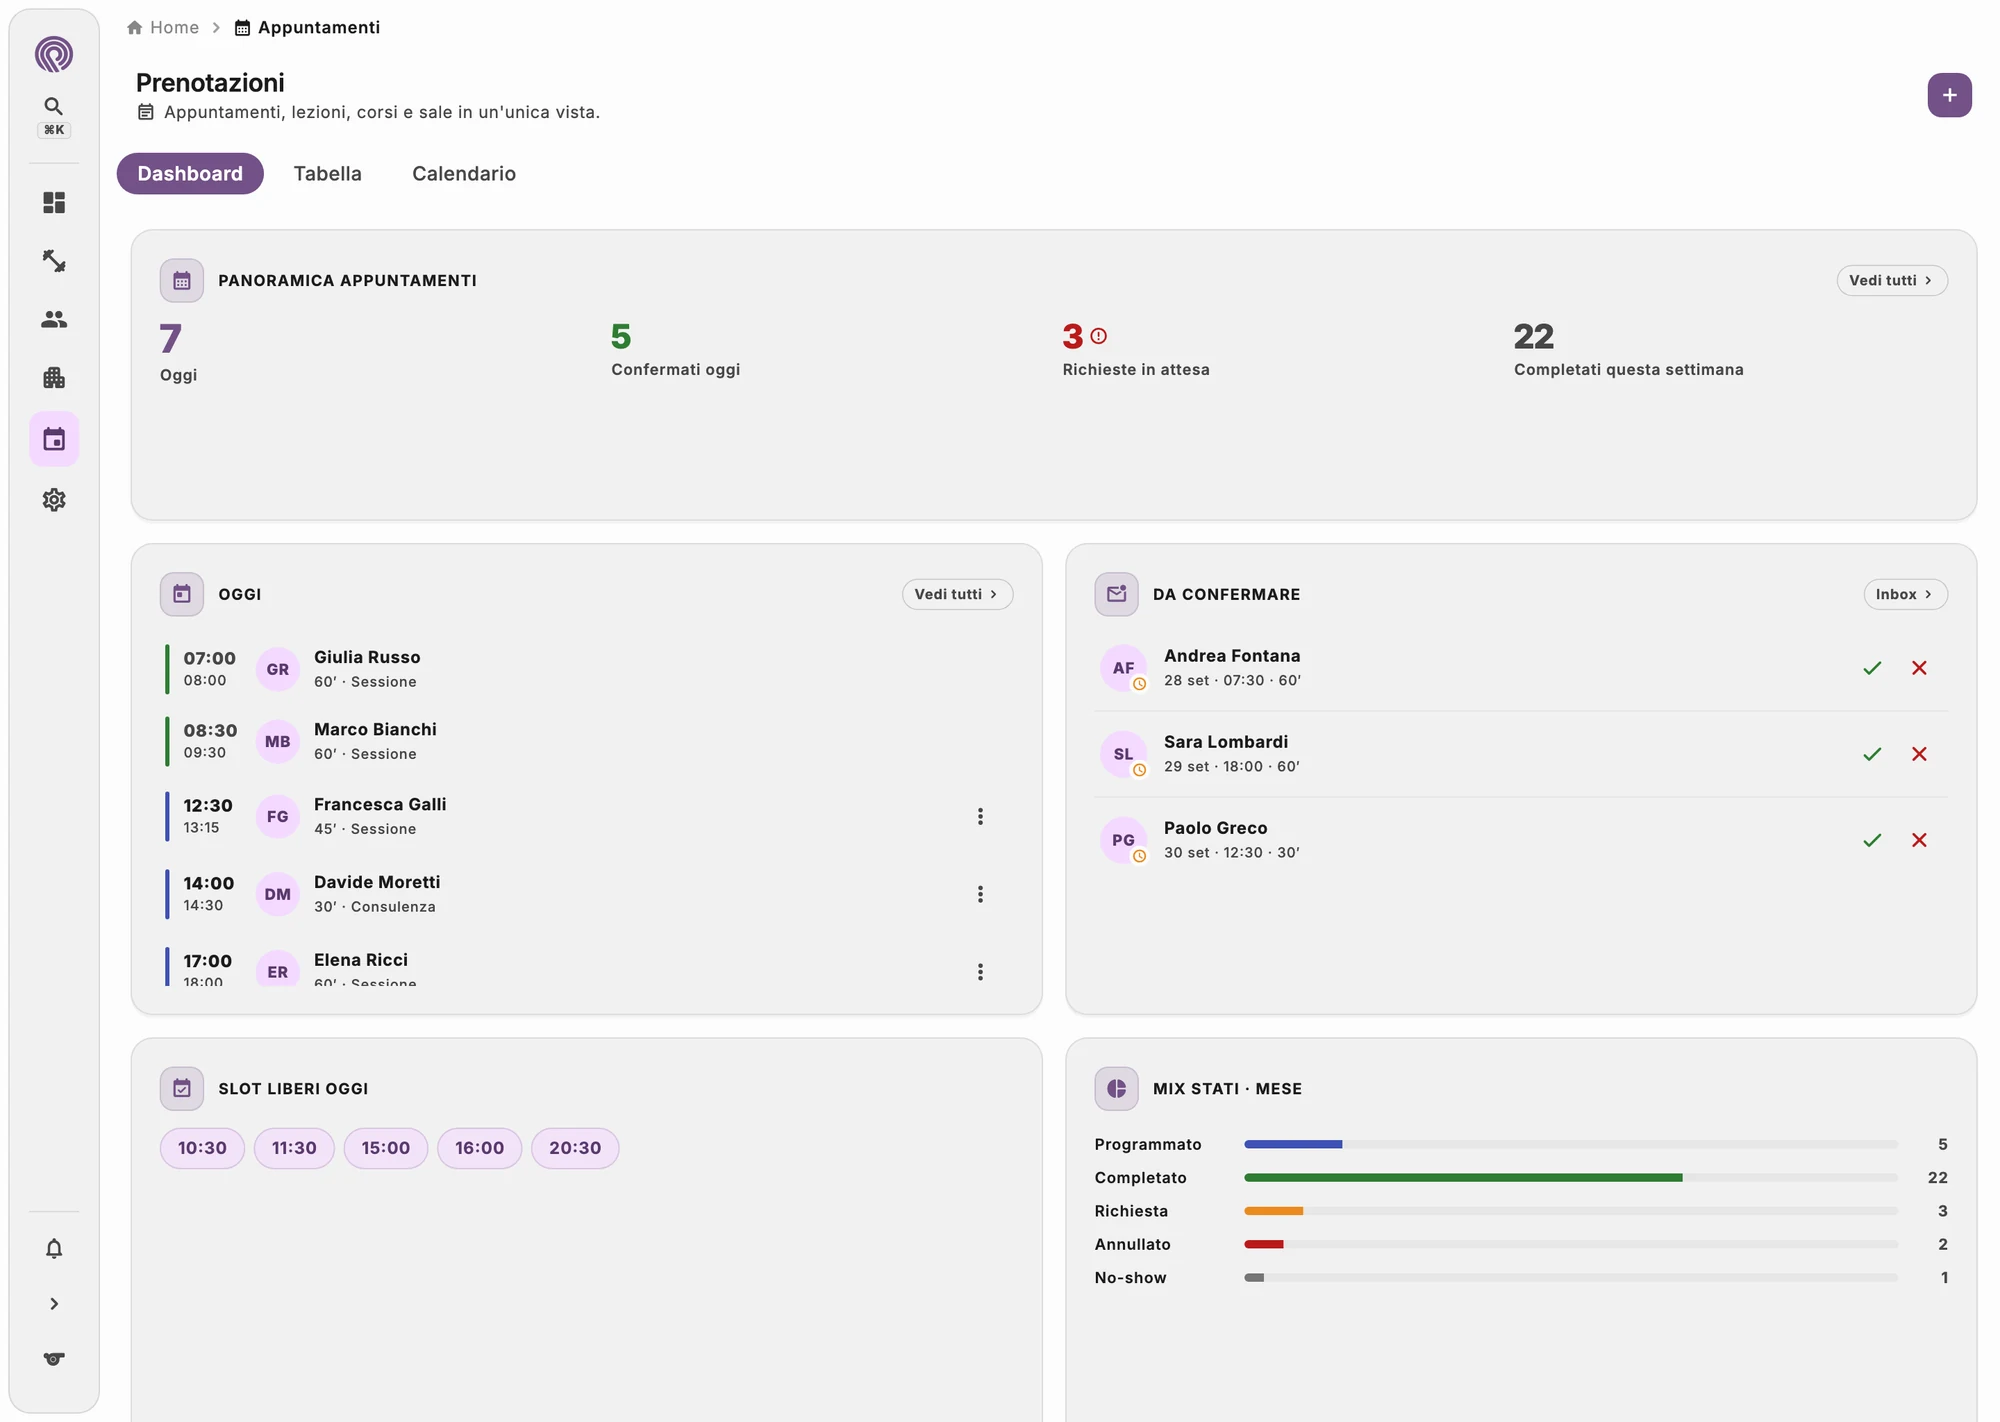Click the purple plus add booking button
The width and height of the screenshot is (2000, 1422).
(x=1949, y=95)
